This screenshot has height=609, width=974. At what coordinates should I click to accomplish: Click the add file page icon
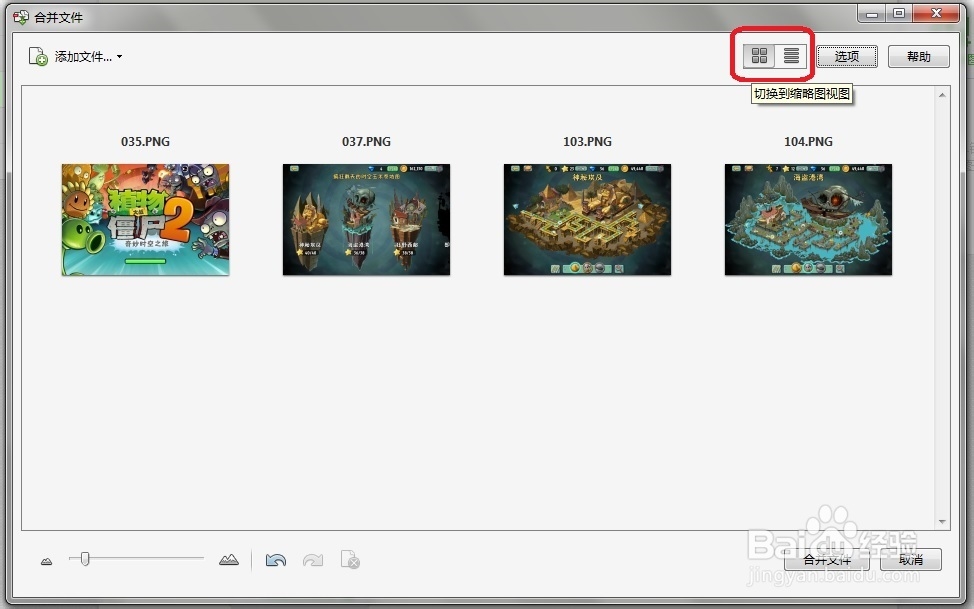38,57
